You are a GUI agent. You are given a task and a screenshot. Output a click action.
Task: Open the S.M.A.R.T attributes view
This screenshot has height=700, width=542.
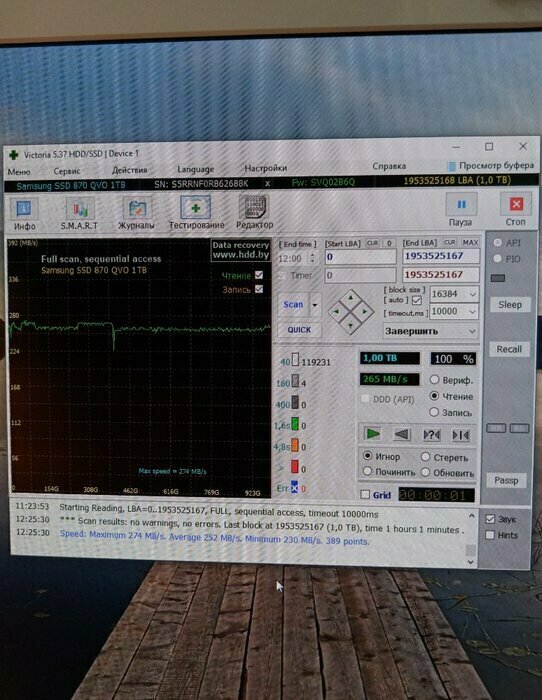pos(79,214)
